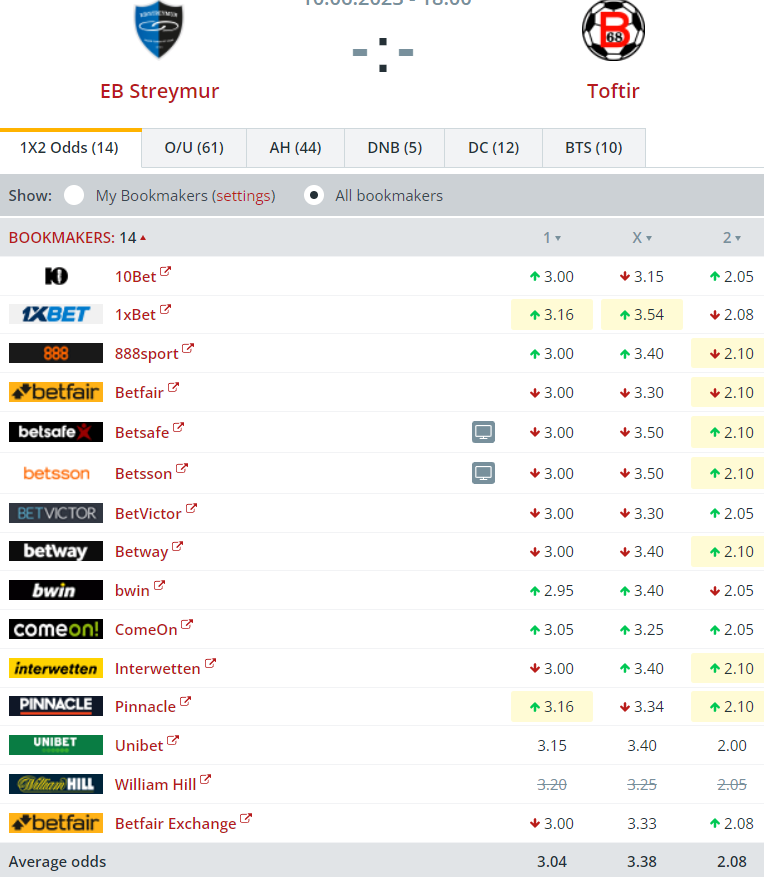Screen dimensions: 764x877
Task: Click 1xBet draw odds 3.54
Action: click(642, 314)
